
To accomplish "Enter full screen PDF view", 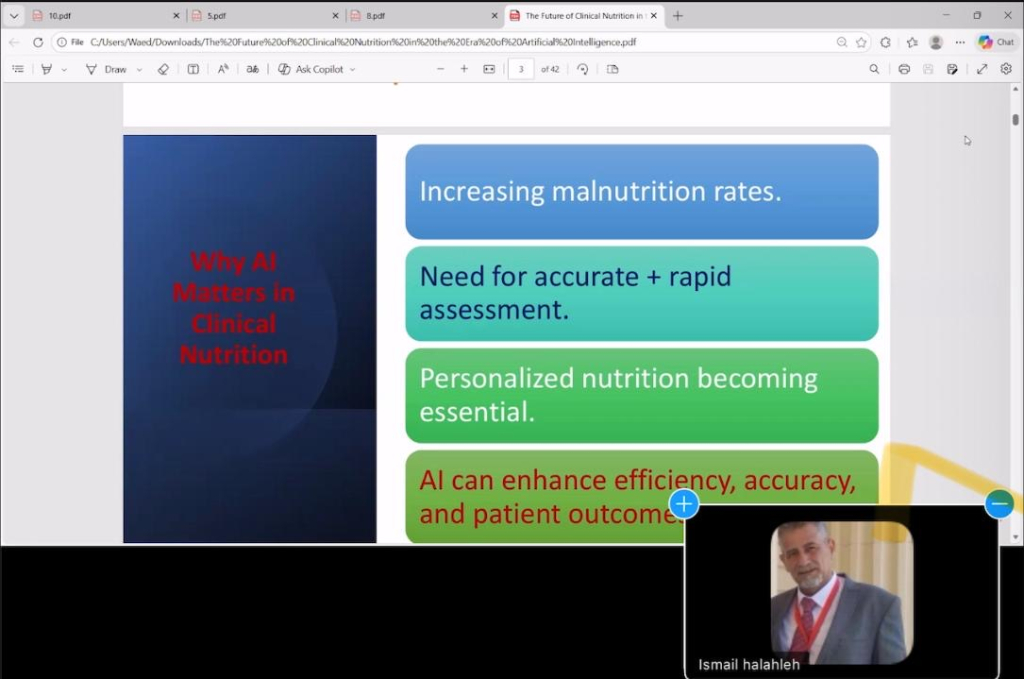I will pos(981,69).
